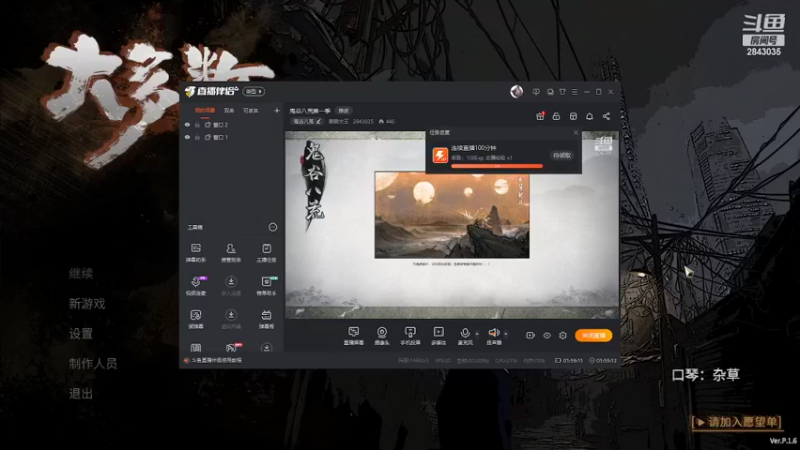The width and height of the screenshot is (800, 450).
Task: Open the gift box icon with red dot
Action: pos(540,116)
